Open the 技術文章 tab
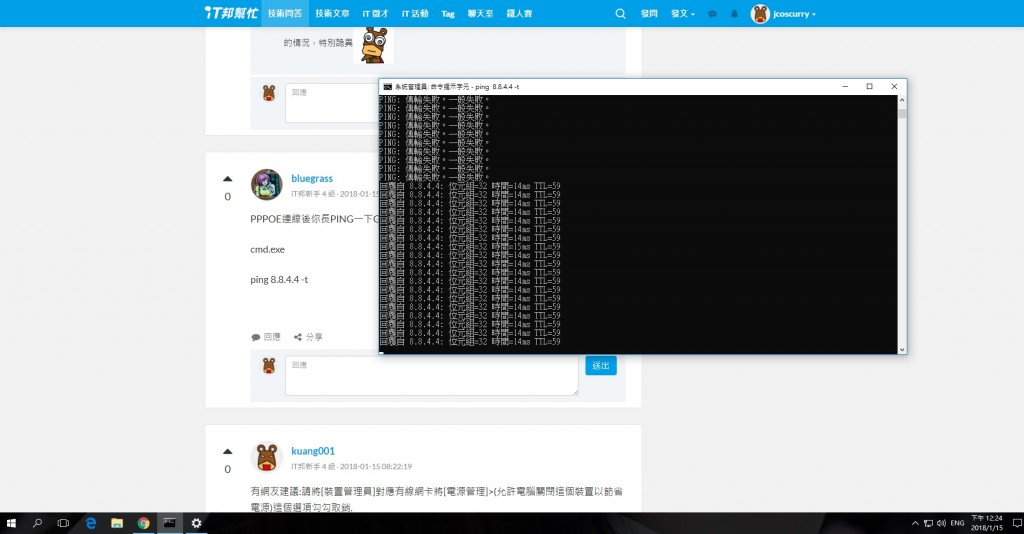Image resolution: width=1024 pixels, height=534 pixels. pos(332,13)
